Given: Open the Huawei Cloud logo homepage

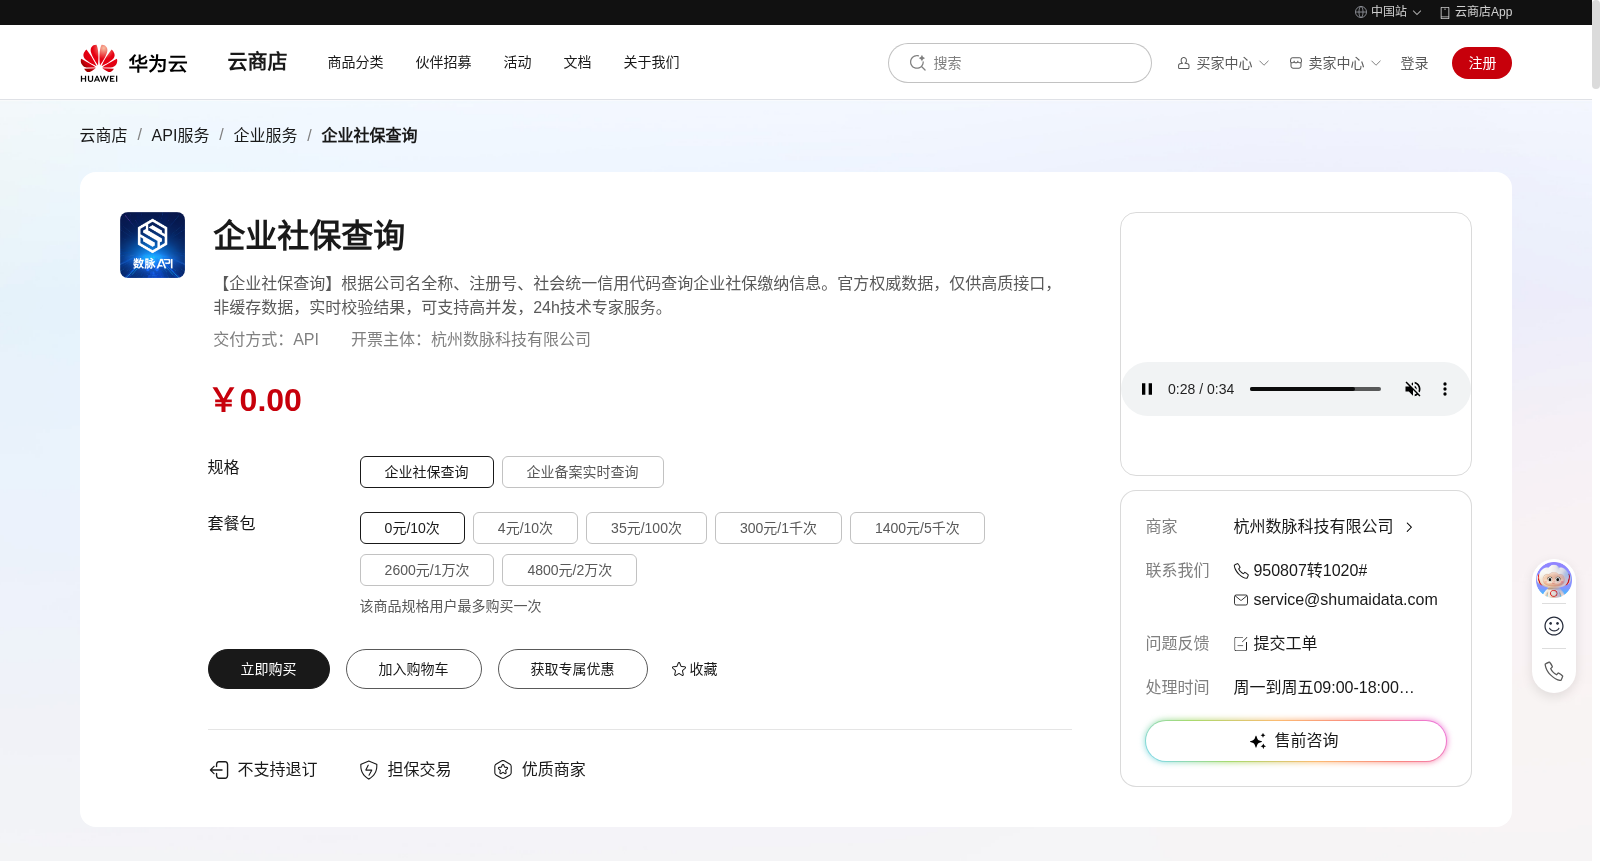Looking at the screenshot, I should [133, 63].
